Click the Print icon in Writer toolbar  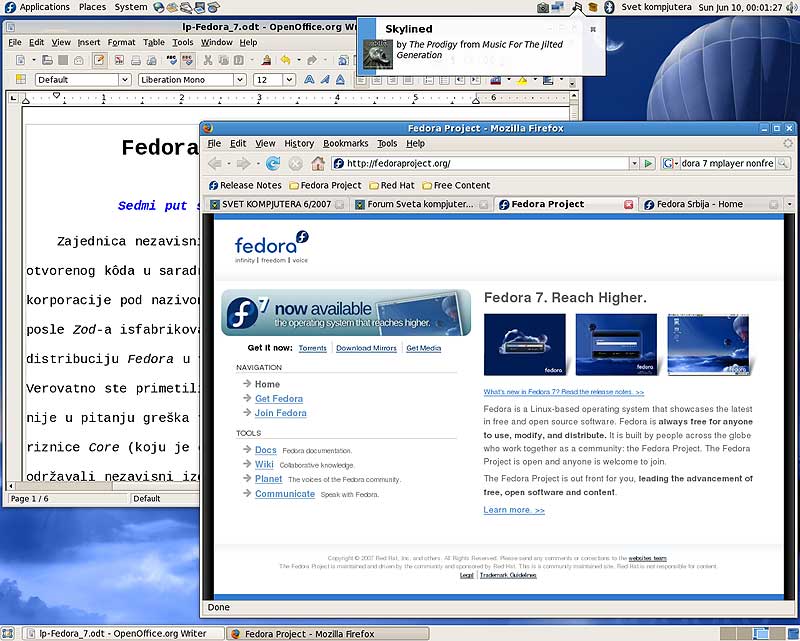click(136, 60)
